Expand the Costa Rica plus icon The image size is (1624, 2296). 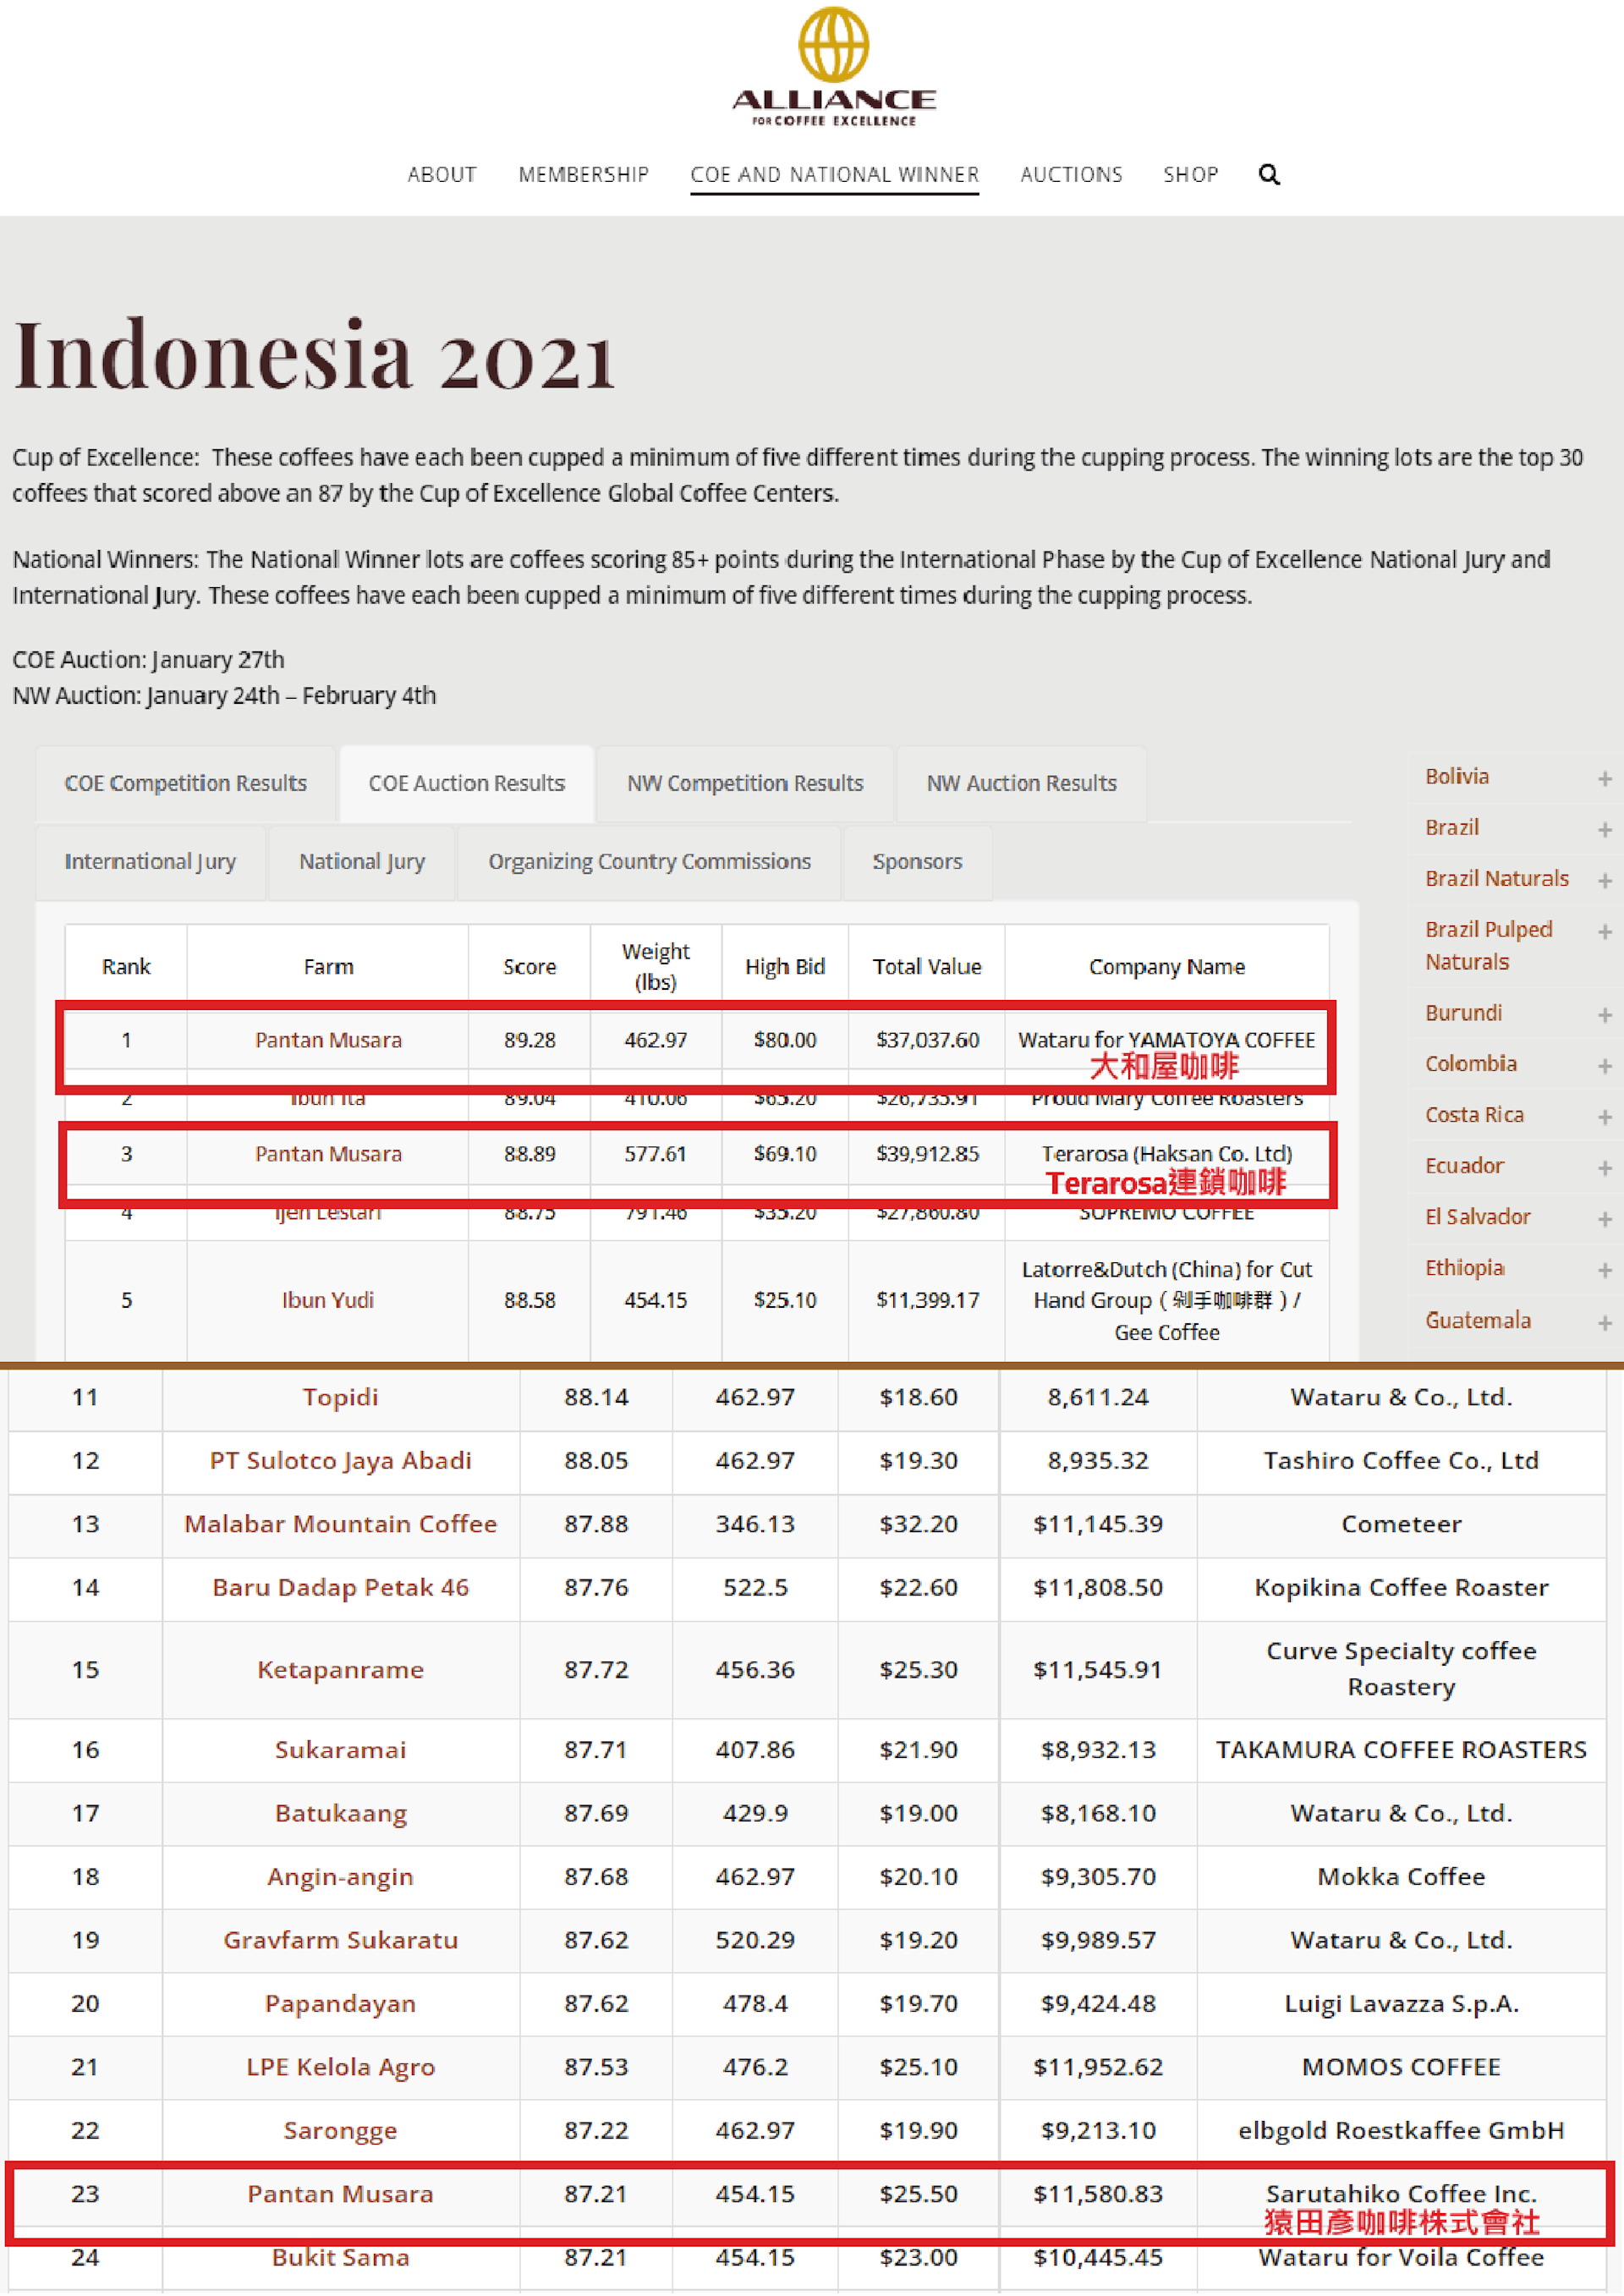[x=1604, y=1116]
